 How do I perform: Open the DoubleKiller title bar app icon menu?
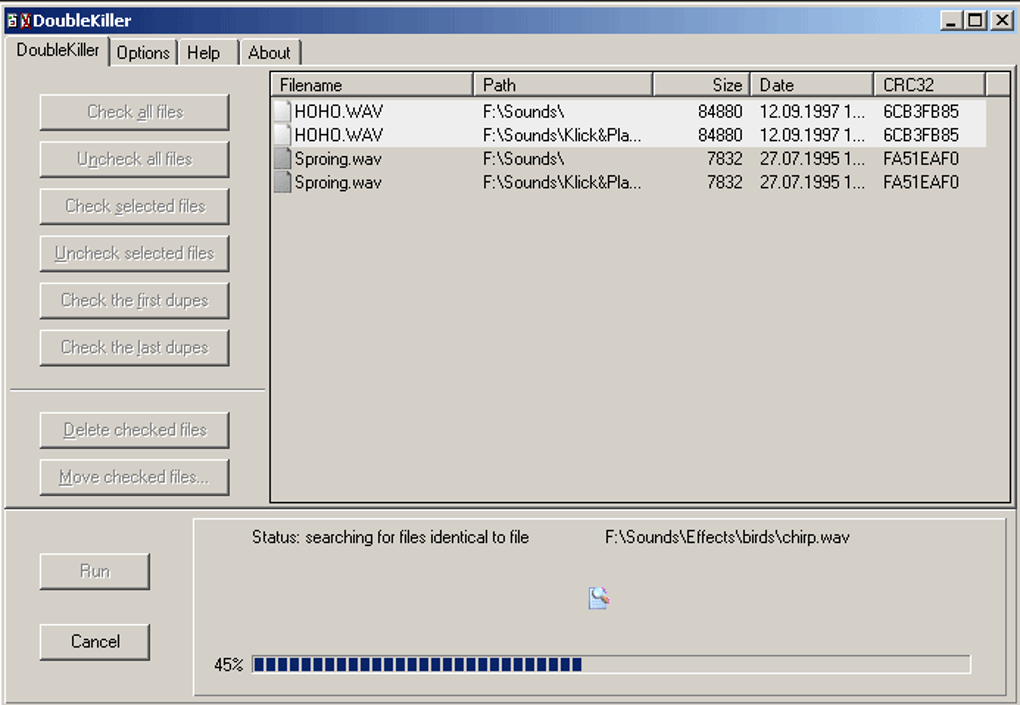(x=18, y=21)
